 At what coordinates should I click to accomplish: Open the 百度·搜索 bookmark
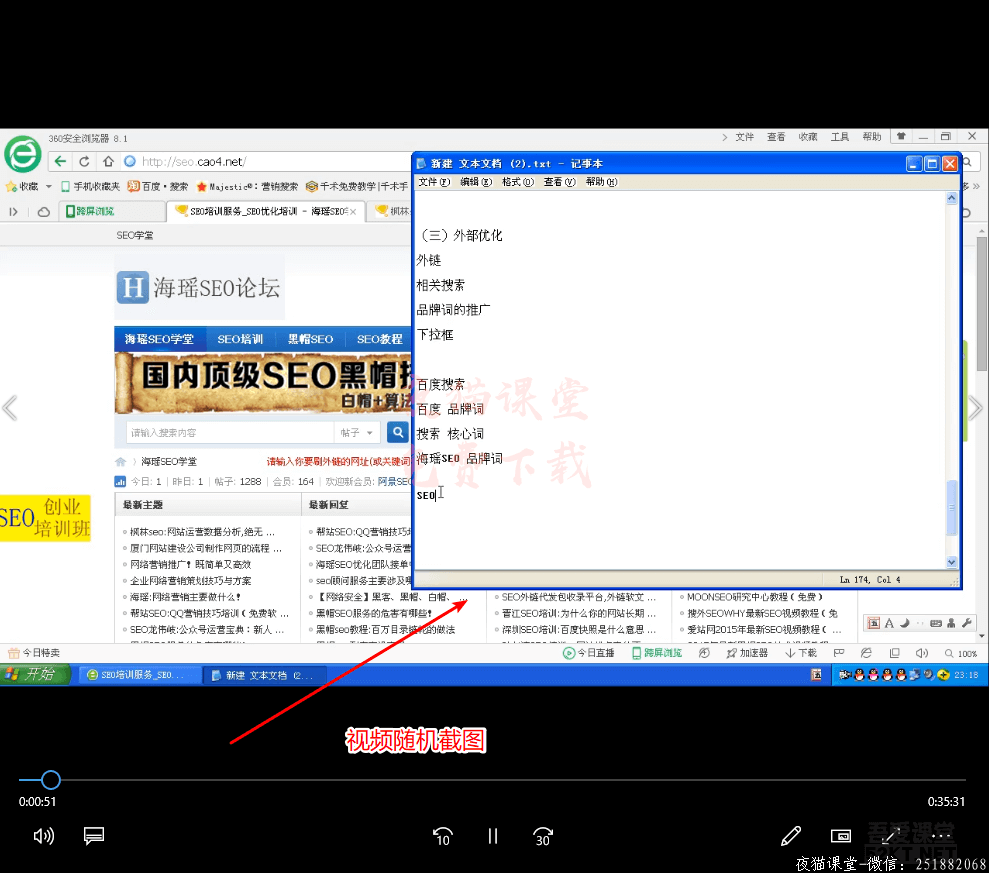click(x=158, y=187)
